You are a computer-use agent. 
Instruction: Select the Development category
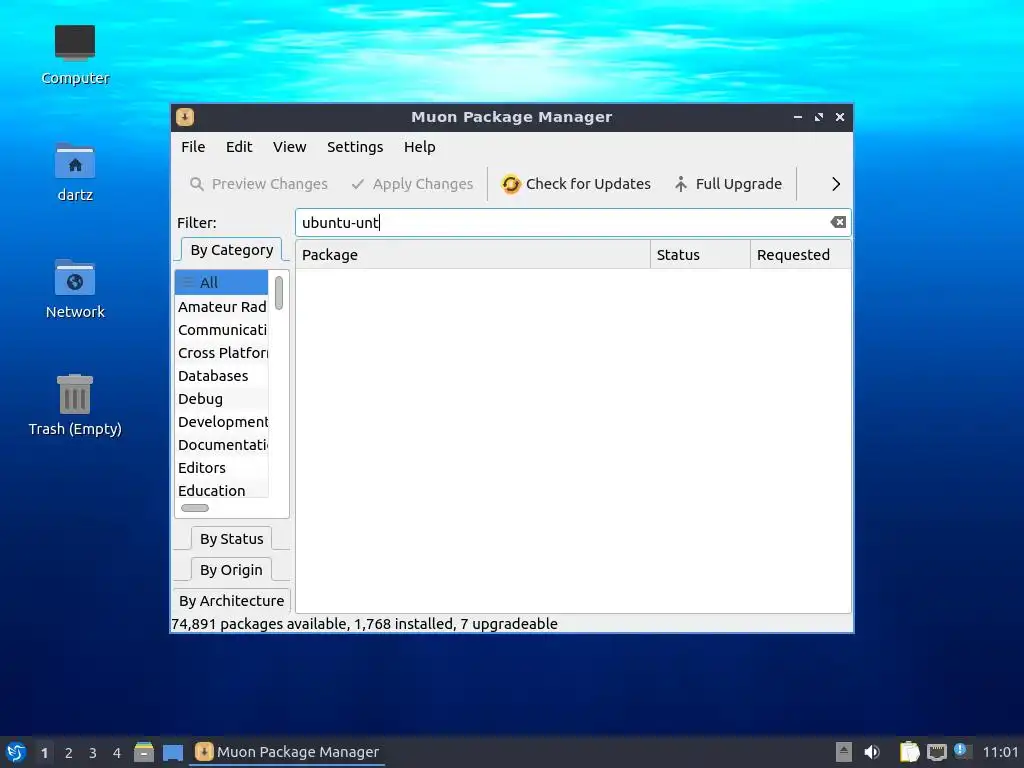(221, 422)
